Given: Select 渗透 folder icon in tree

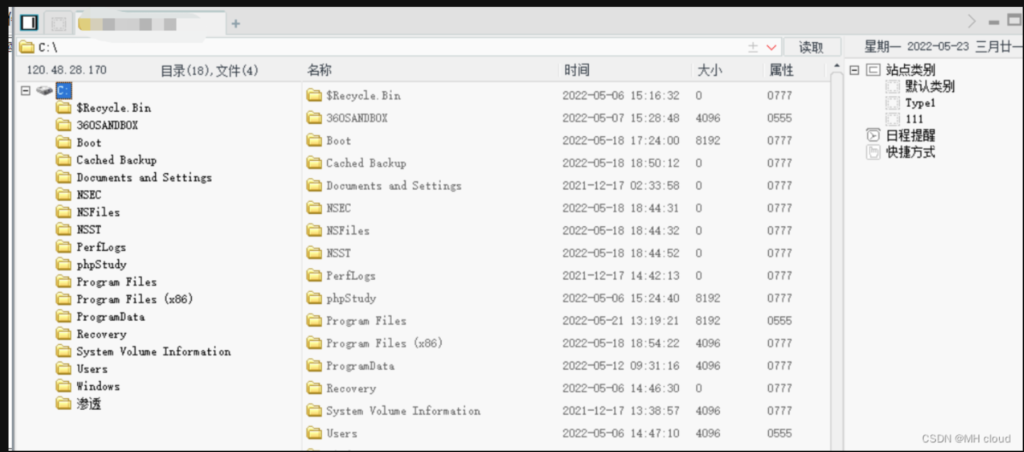Looking at the screenshot, I should (x=63, y=404).
